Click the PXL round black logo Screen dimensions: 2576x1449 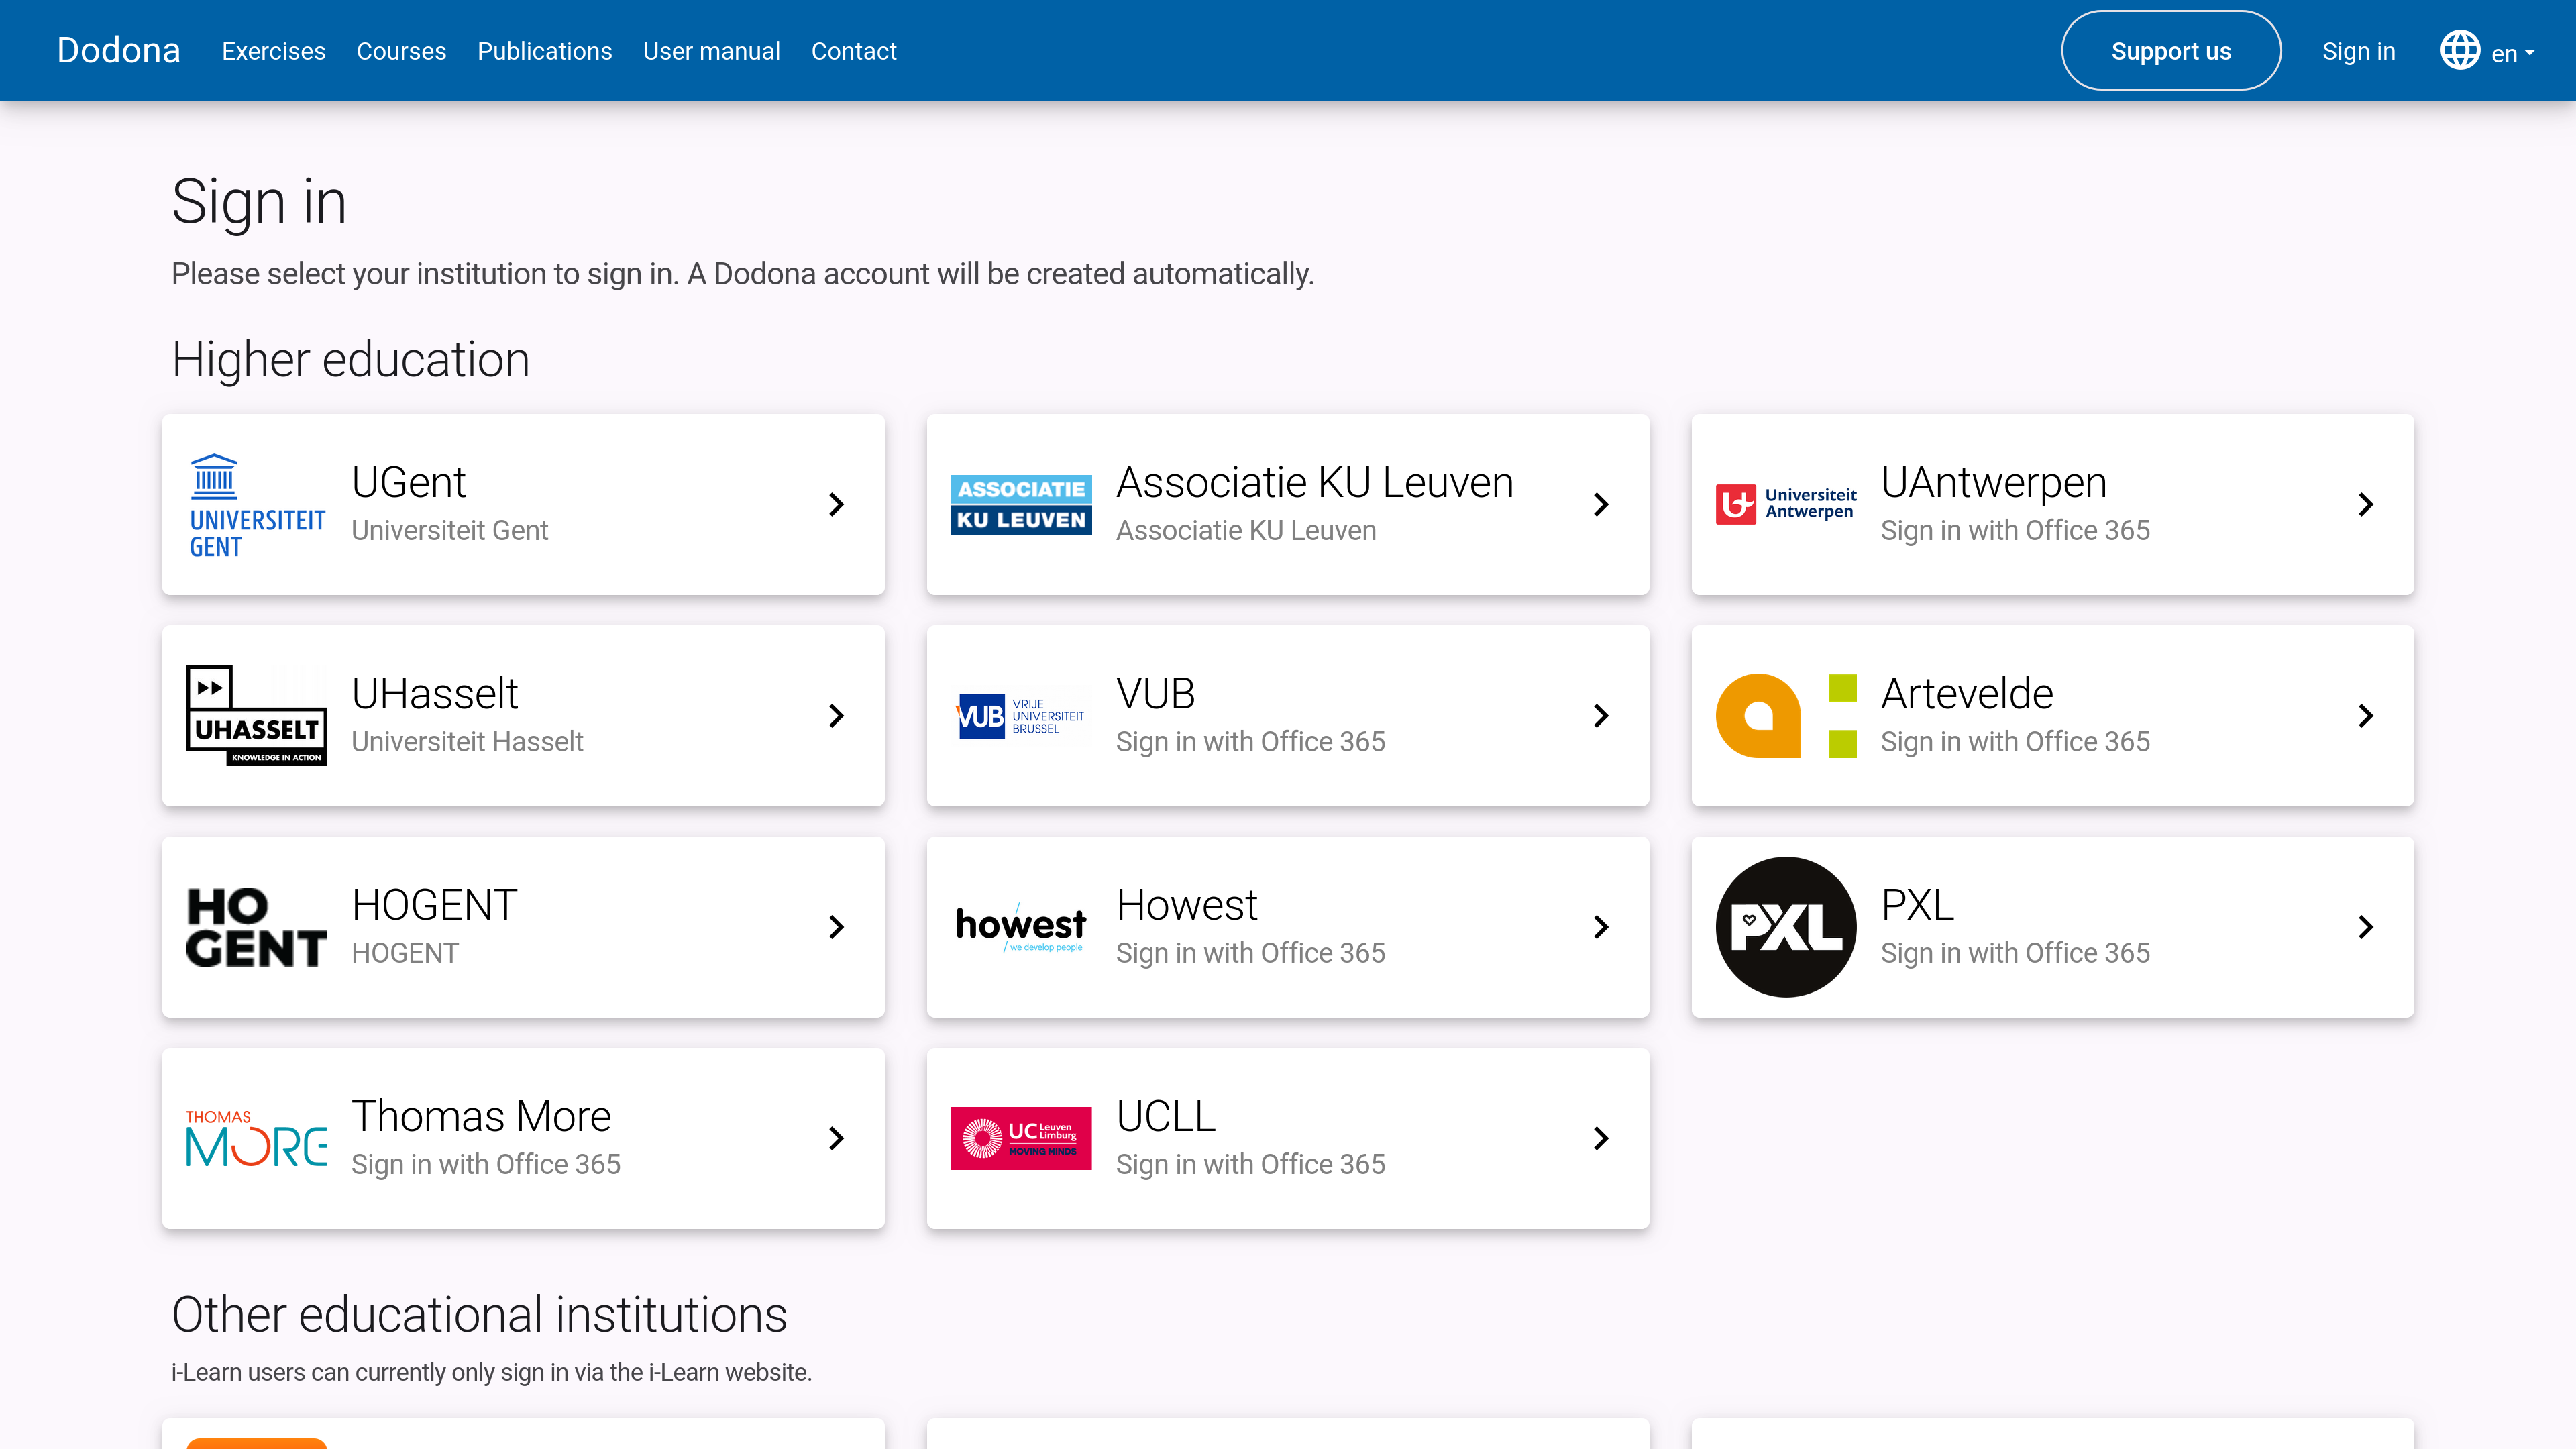[x=1786, y=927]
